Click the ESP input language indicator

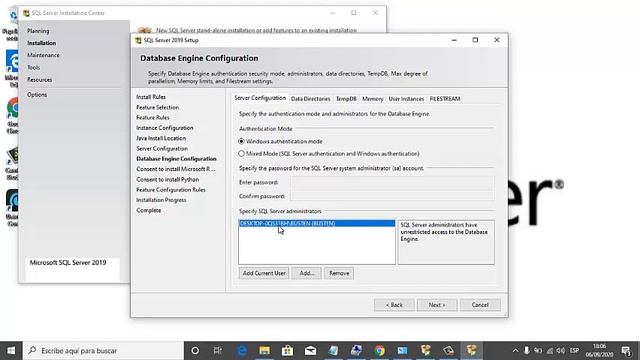pos(574,351)
